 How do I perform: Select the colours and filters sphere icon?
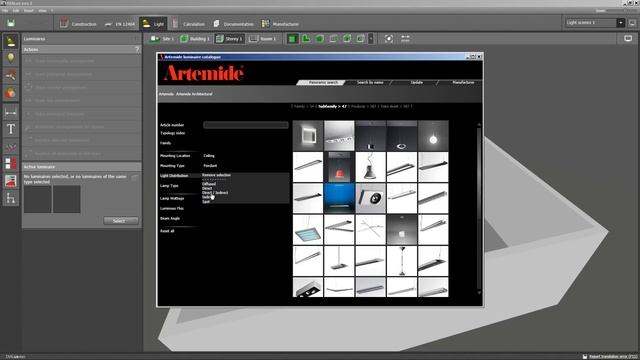pyautogui.click(x=11, y=93)
